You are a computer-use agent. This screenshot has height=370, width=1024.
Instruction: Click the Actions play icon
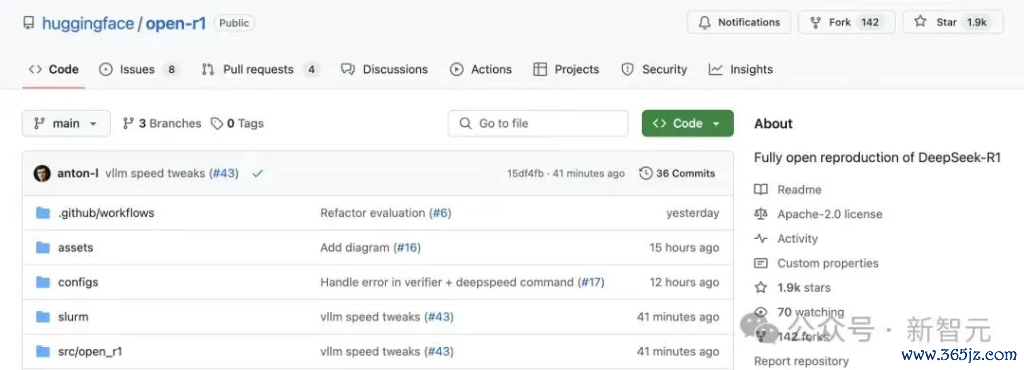[x=456, y=69]
